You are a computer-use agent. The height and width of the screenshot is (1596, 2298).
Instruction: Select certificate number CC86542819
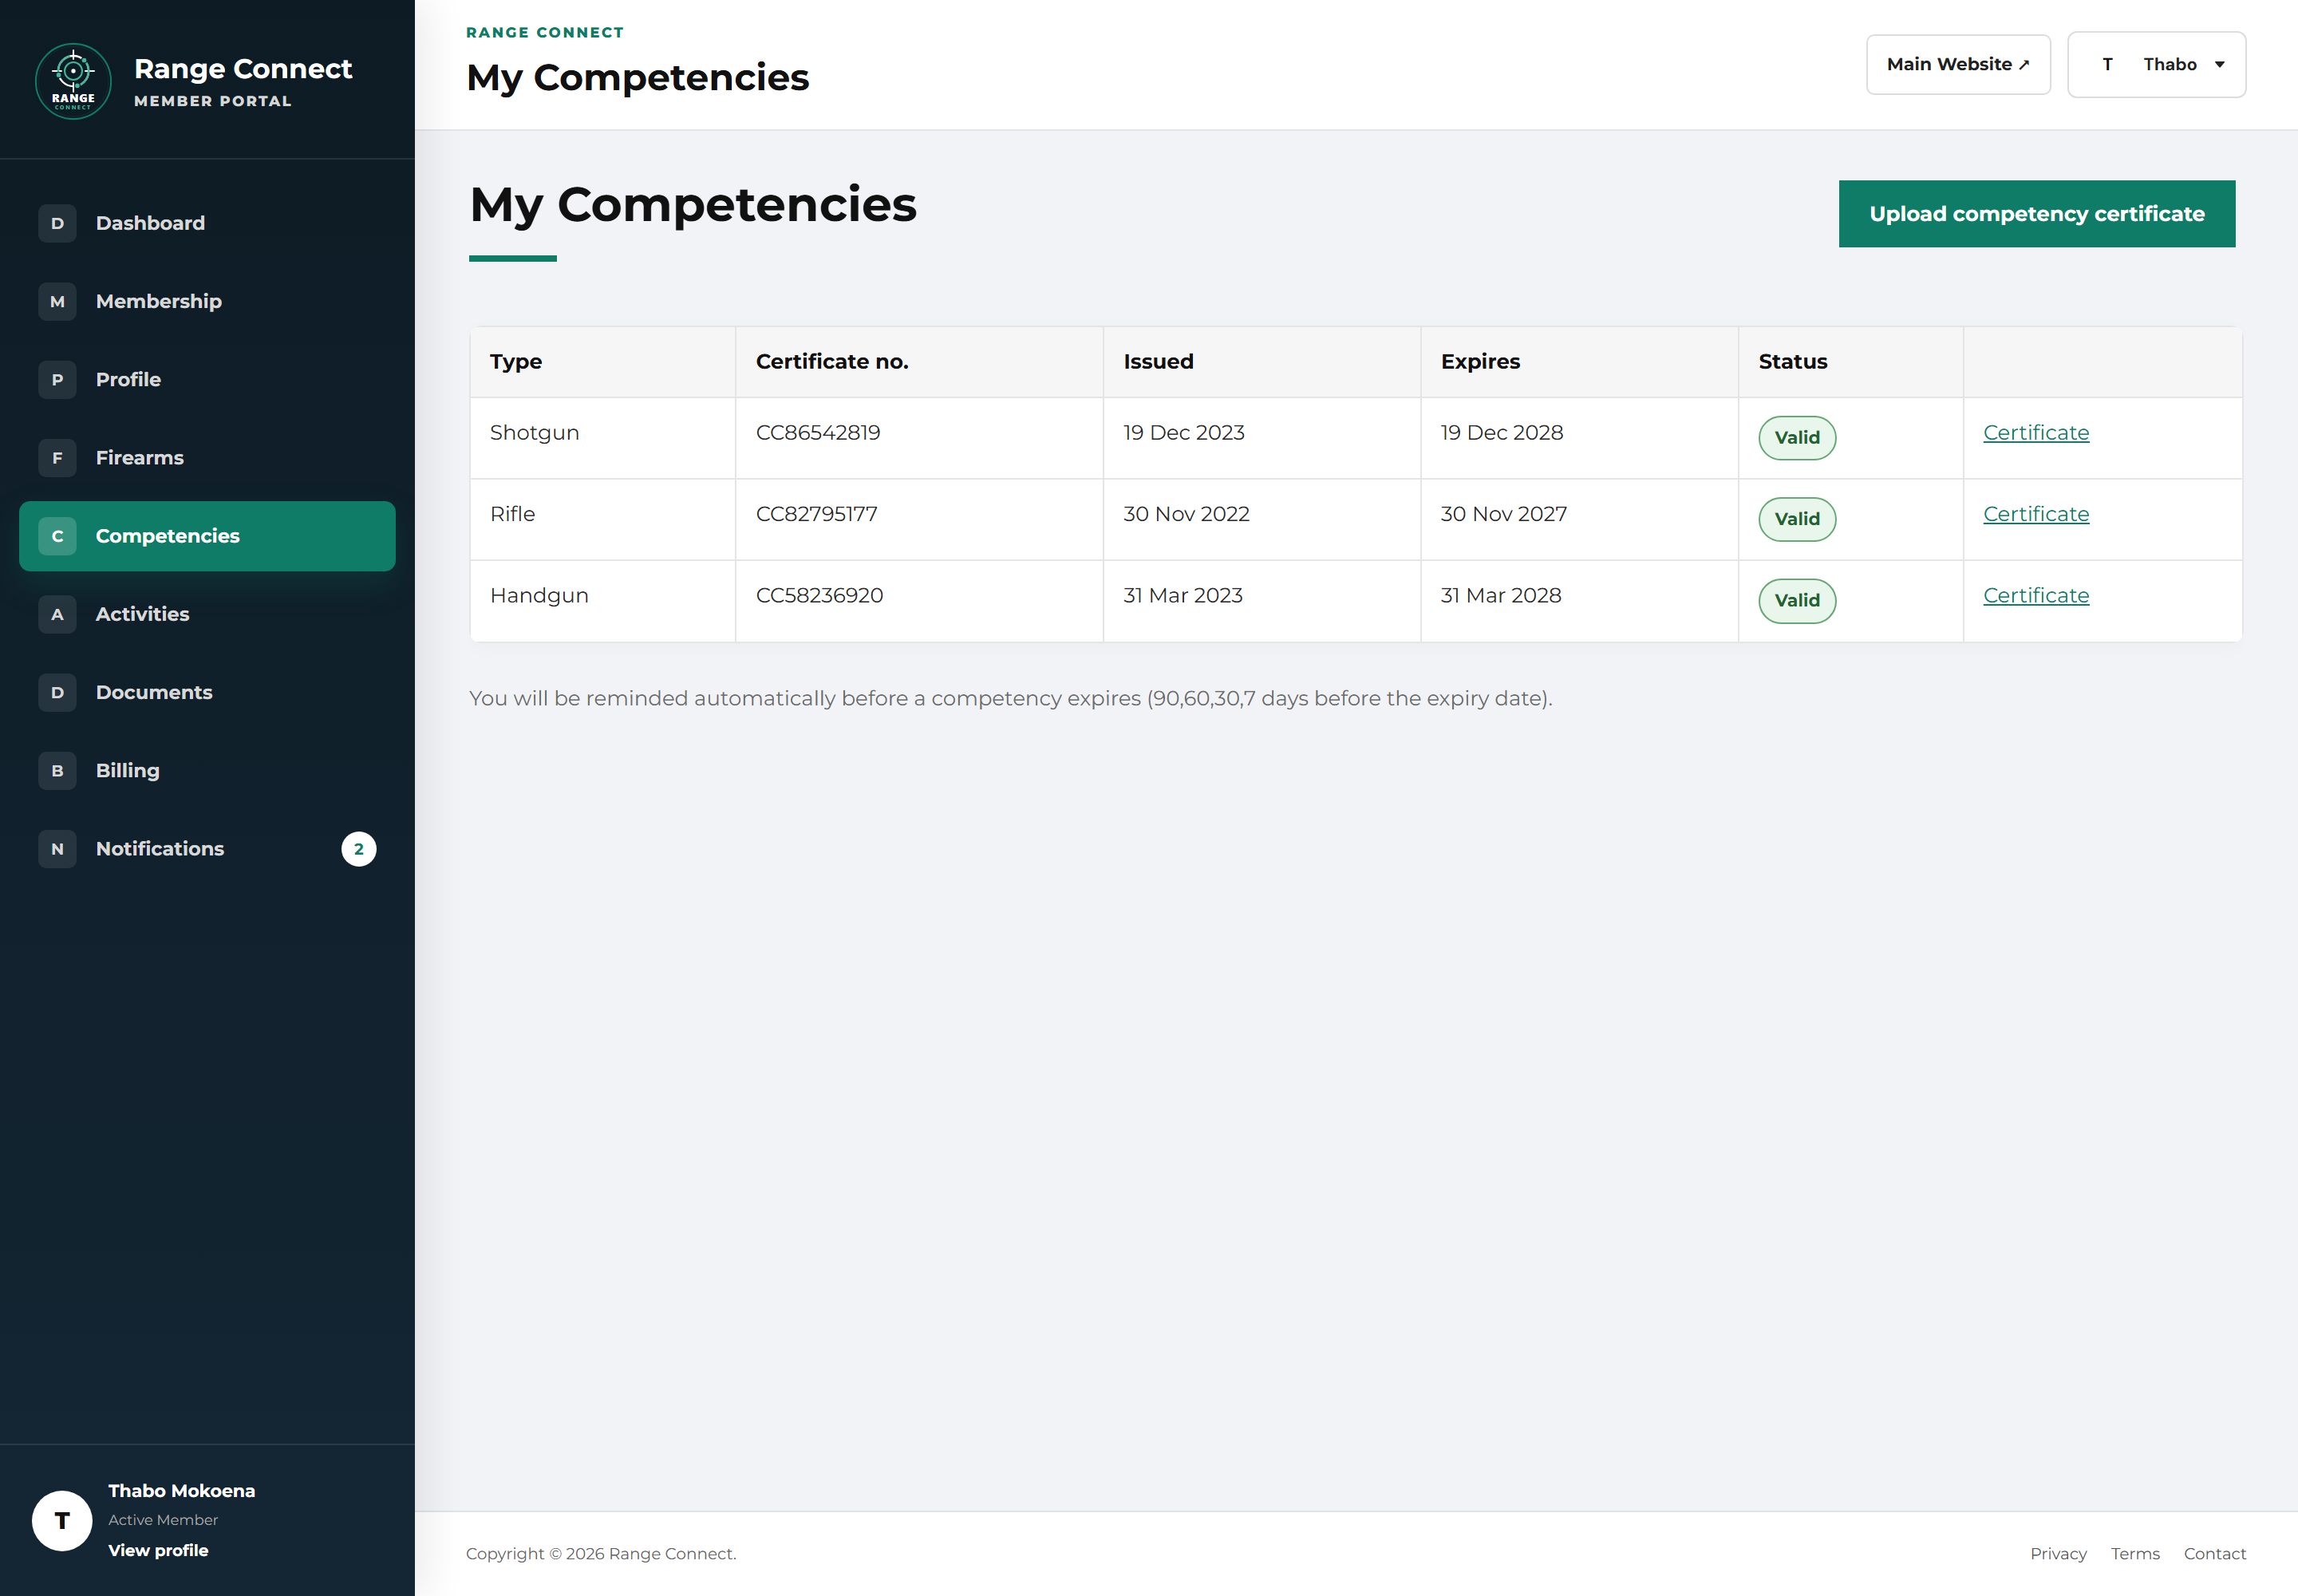coord(817,432)
